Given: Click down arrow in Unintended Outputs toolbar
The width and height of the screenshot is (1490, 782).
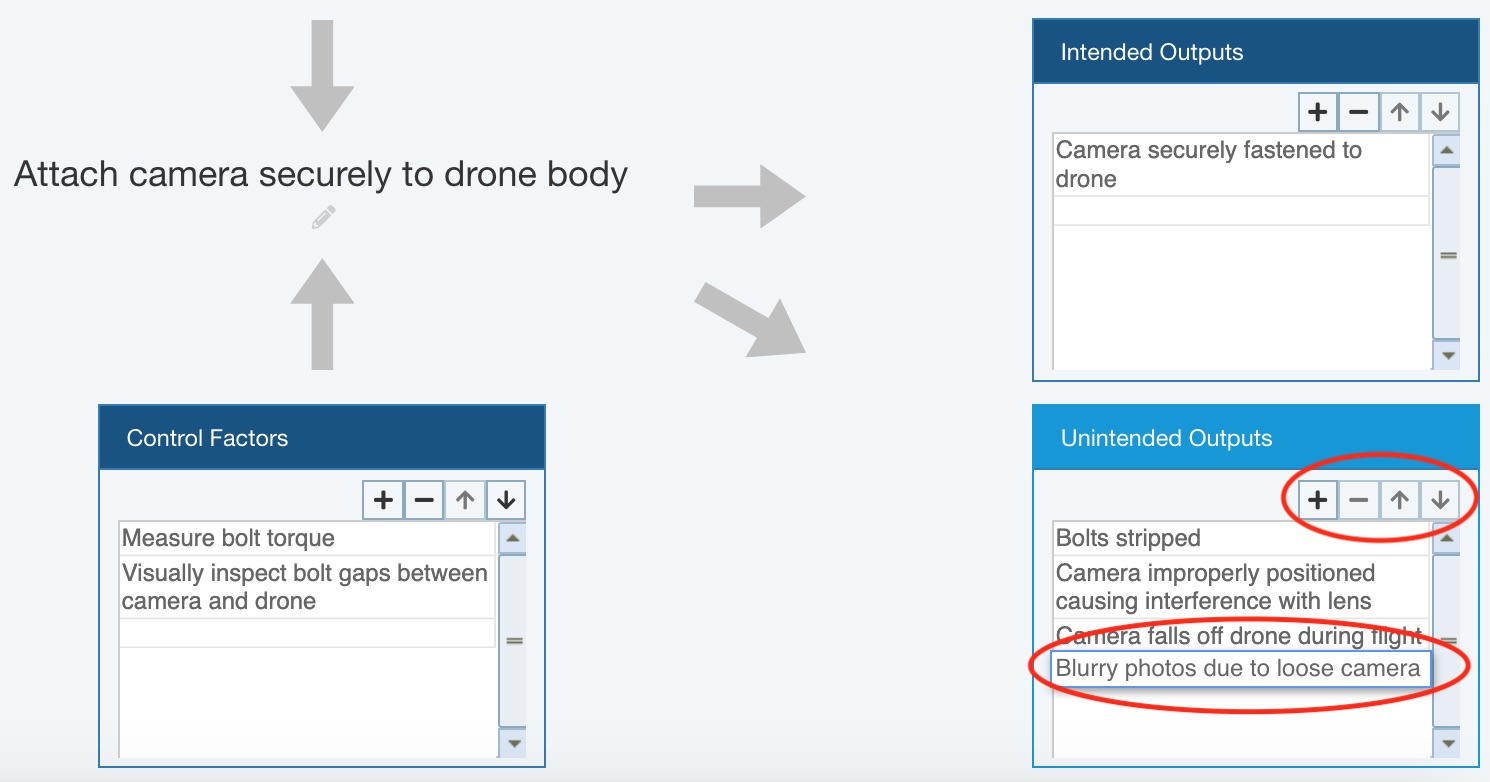Looking at the screenshot, I should [1440, 499].
